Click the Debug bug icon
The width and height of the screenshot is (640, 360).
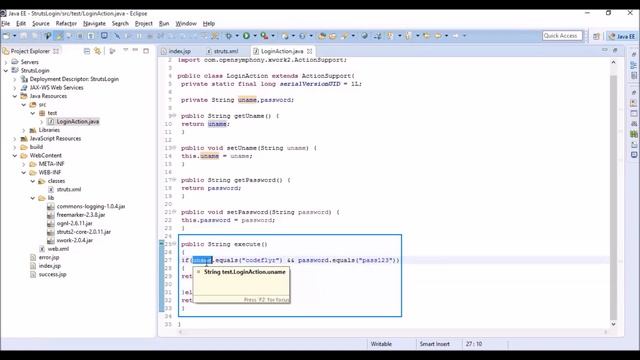229,36
